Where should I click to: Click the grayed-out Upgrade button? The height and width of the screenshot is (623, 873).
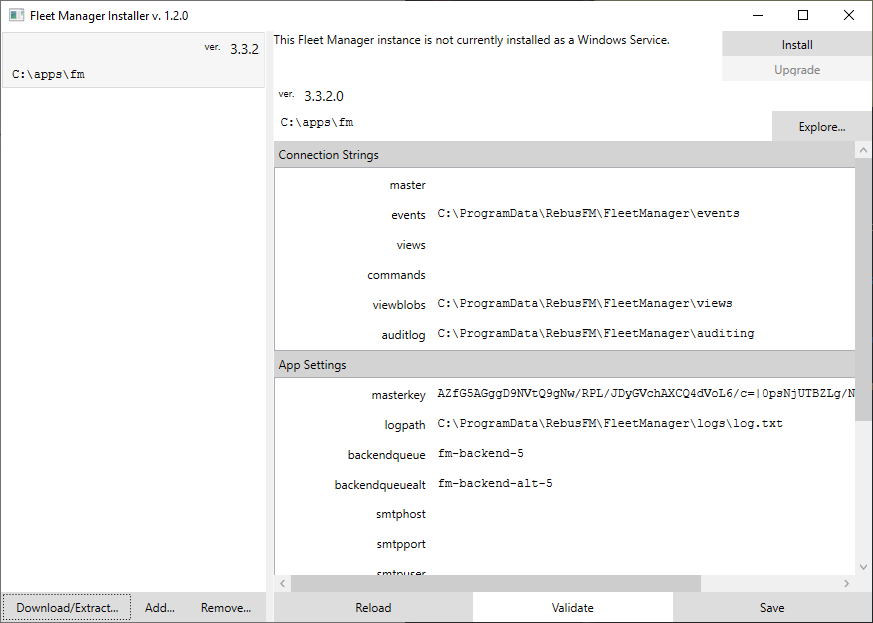tap(797, 70)
